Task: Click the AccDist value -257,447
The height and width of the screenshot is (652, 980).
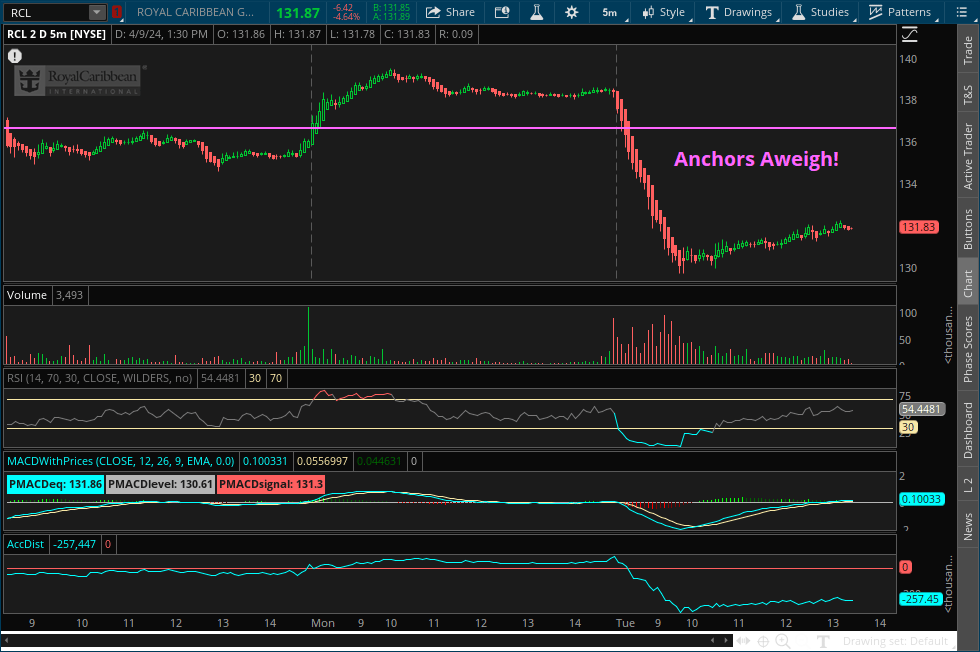Action: [x=74, y=544]
